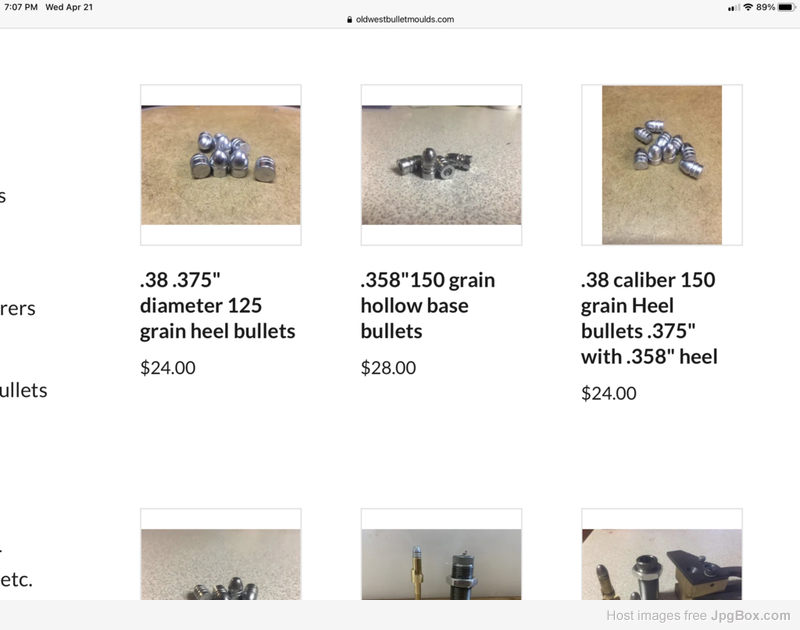Open the .38 .375" 125 grain heel bullets thumbnail

click(x=221, y=165)
